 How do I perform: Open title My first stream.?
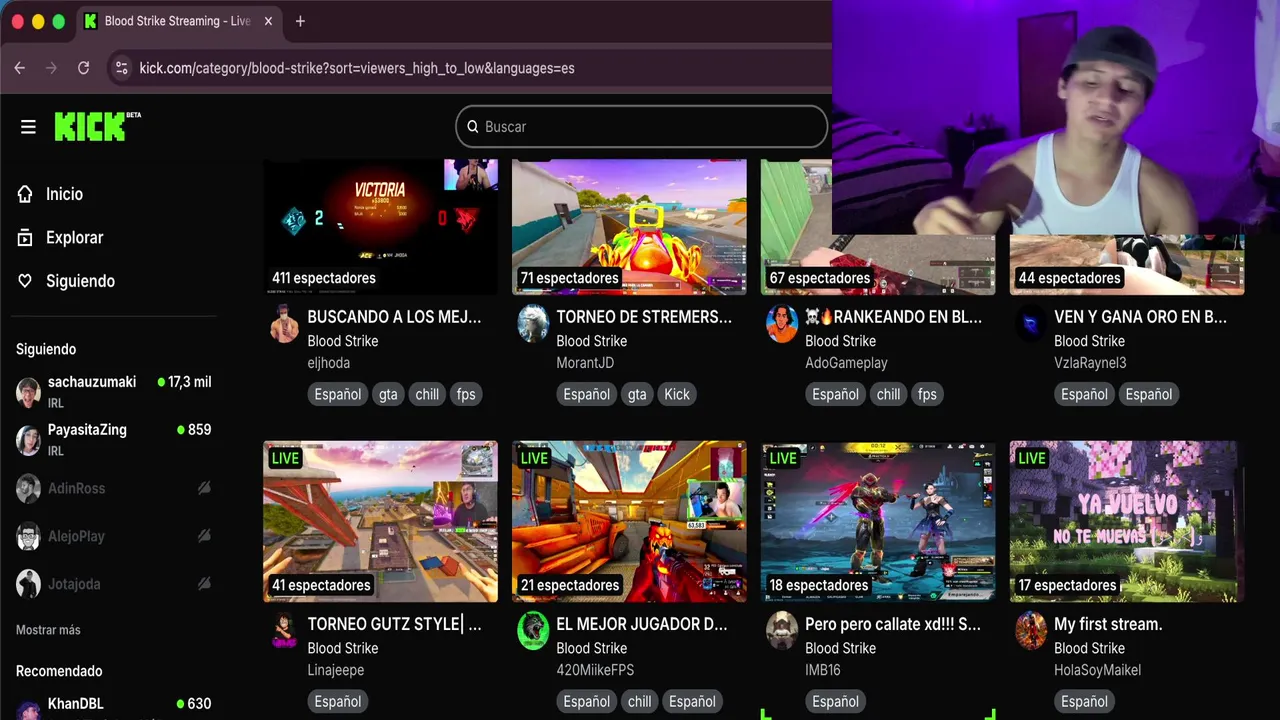coord(1108,624)
